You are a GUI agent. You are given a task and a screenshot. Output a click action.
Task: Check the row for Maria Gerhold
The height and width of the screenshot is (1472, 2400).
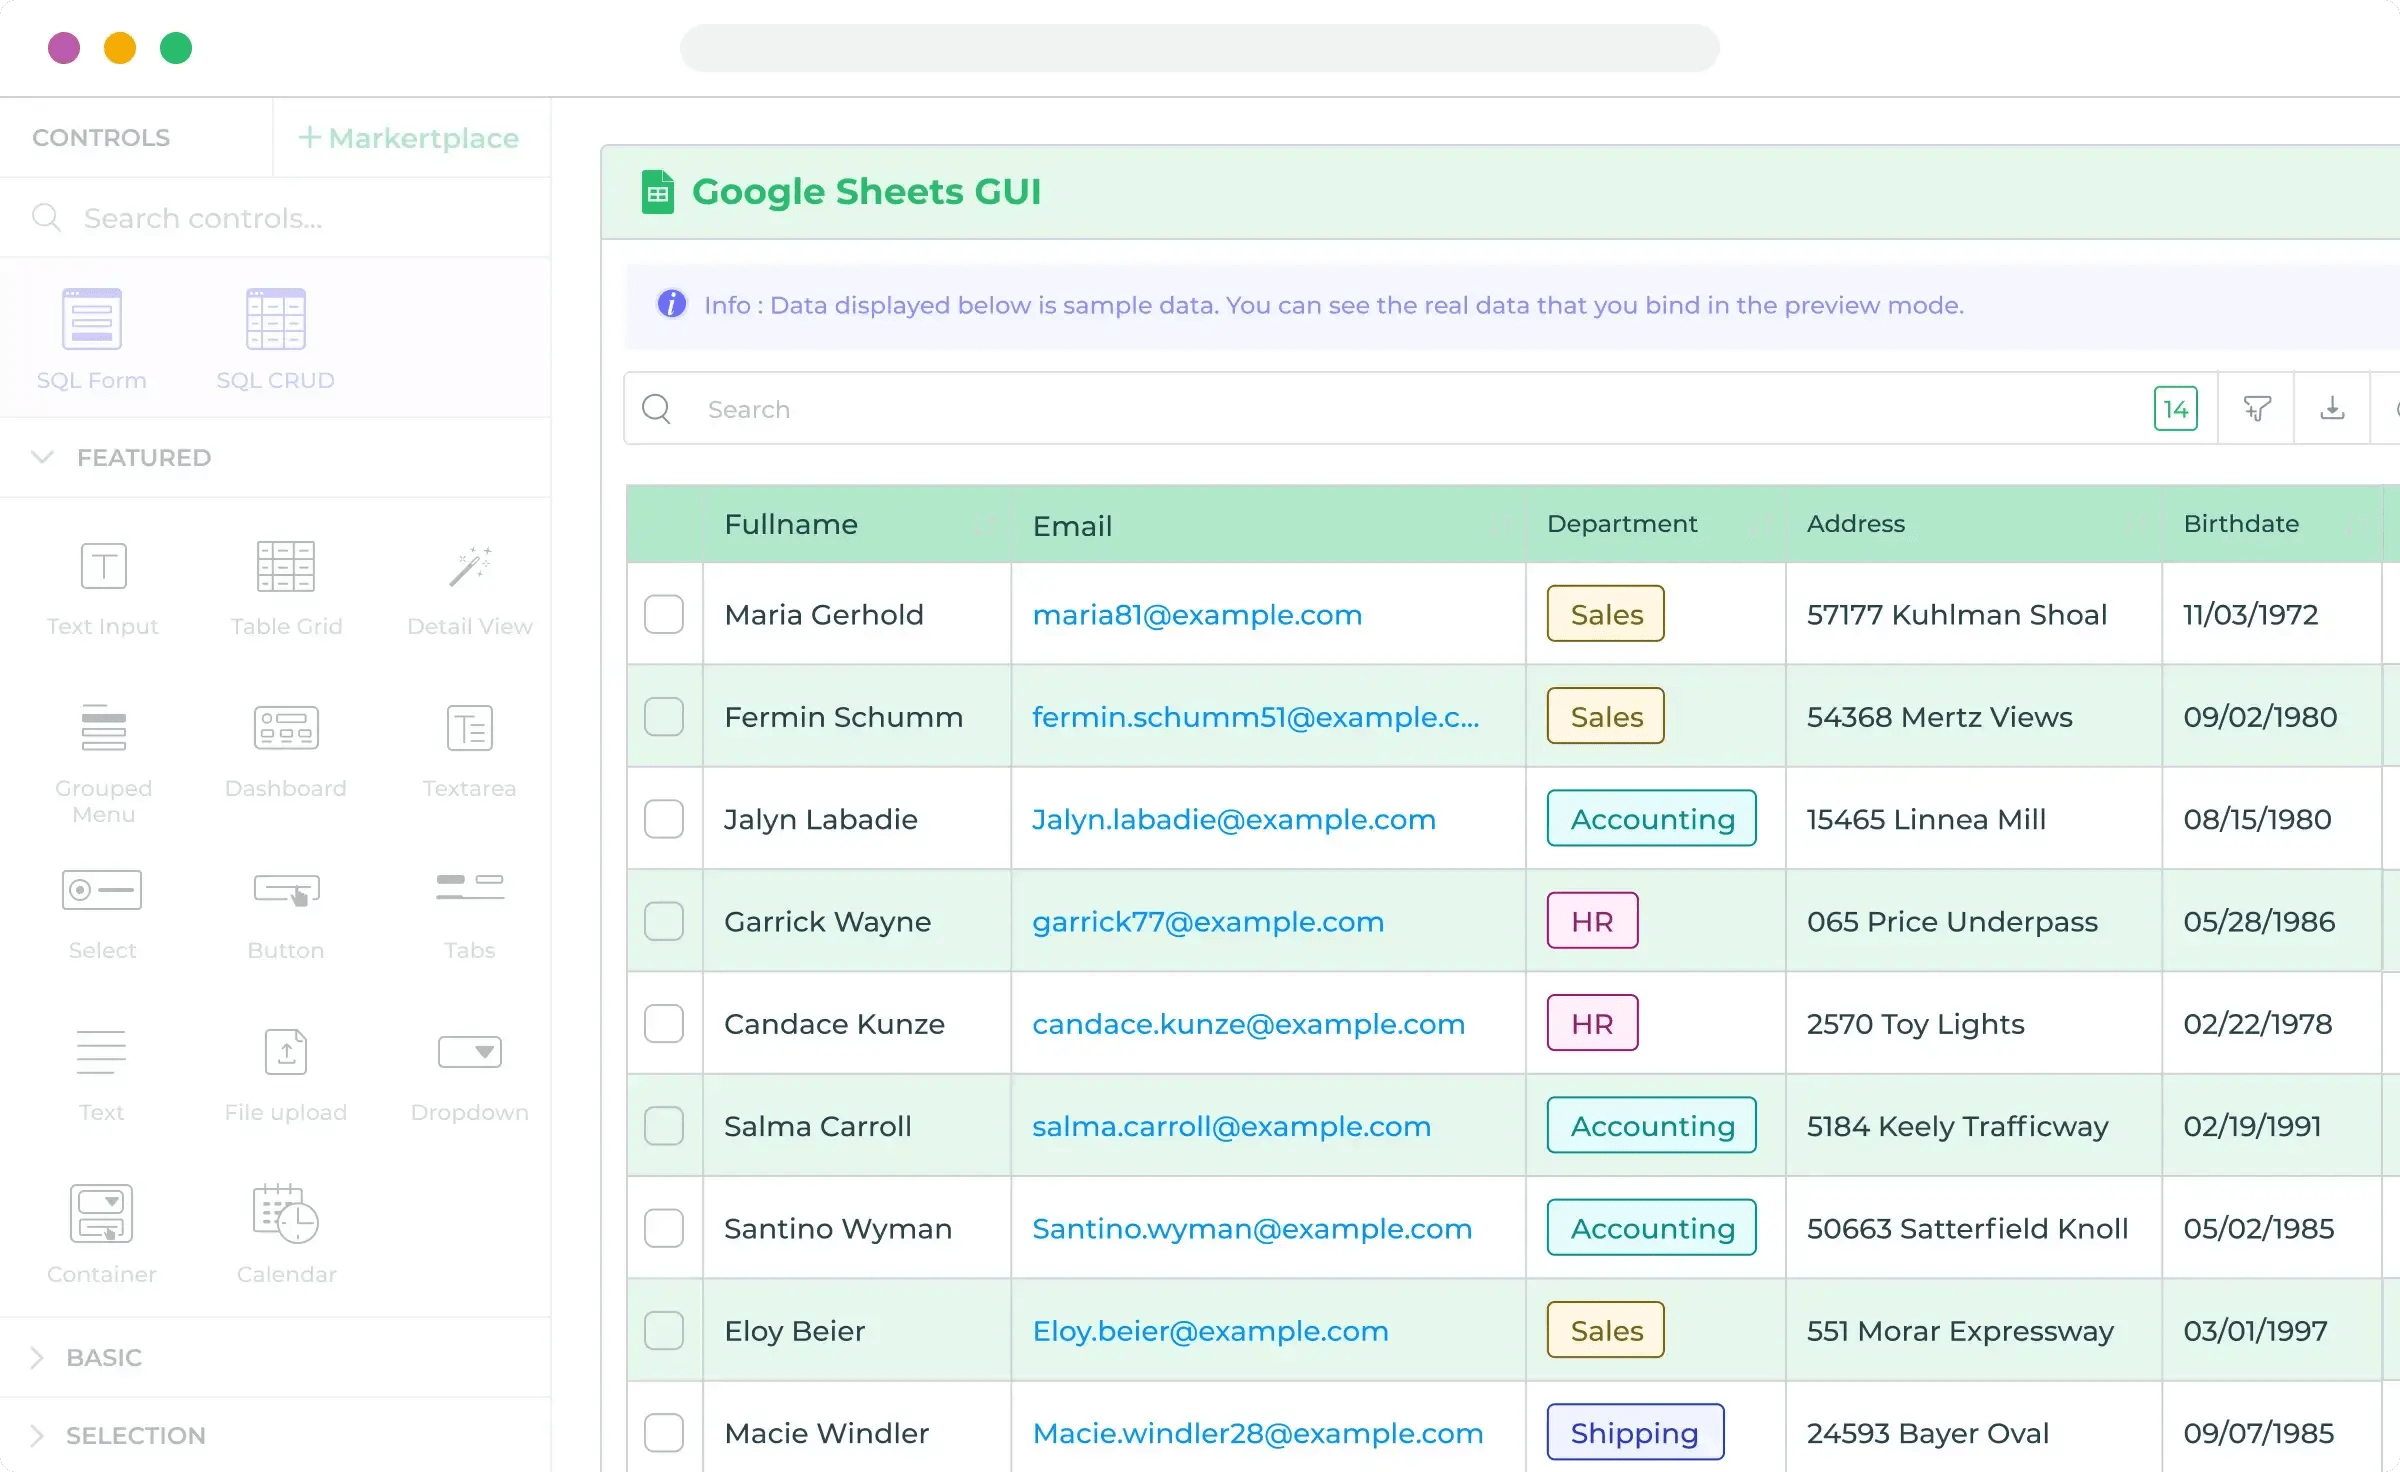(665, 615)
